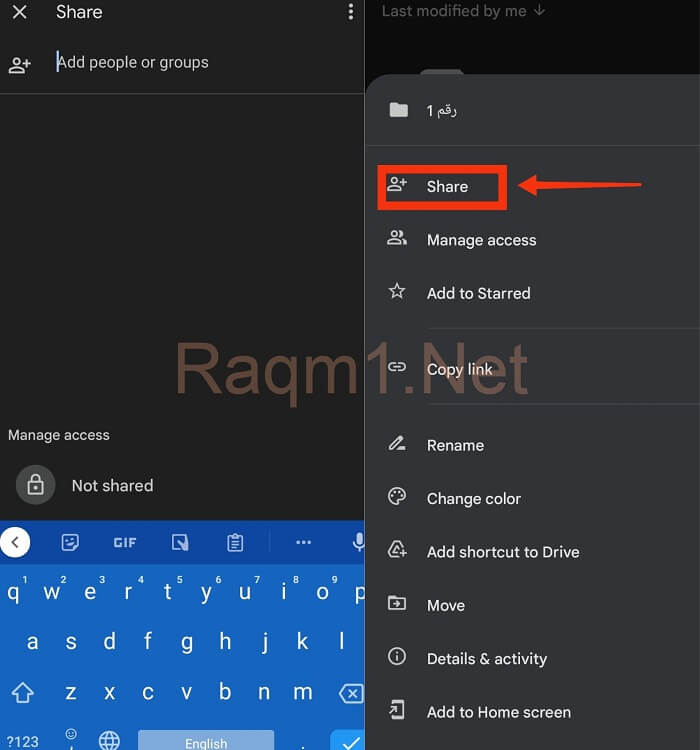Choose Add to Starred option
Image resolution: width=700 pixels, height=750 pixels.
click(x=478, y=293)
